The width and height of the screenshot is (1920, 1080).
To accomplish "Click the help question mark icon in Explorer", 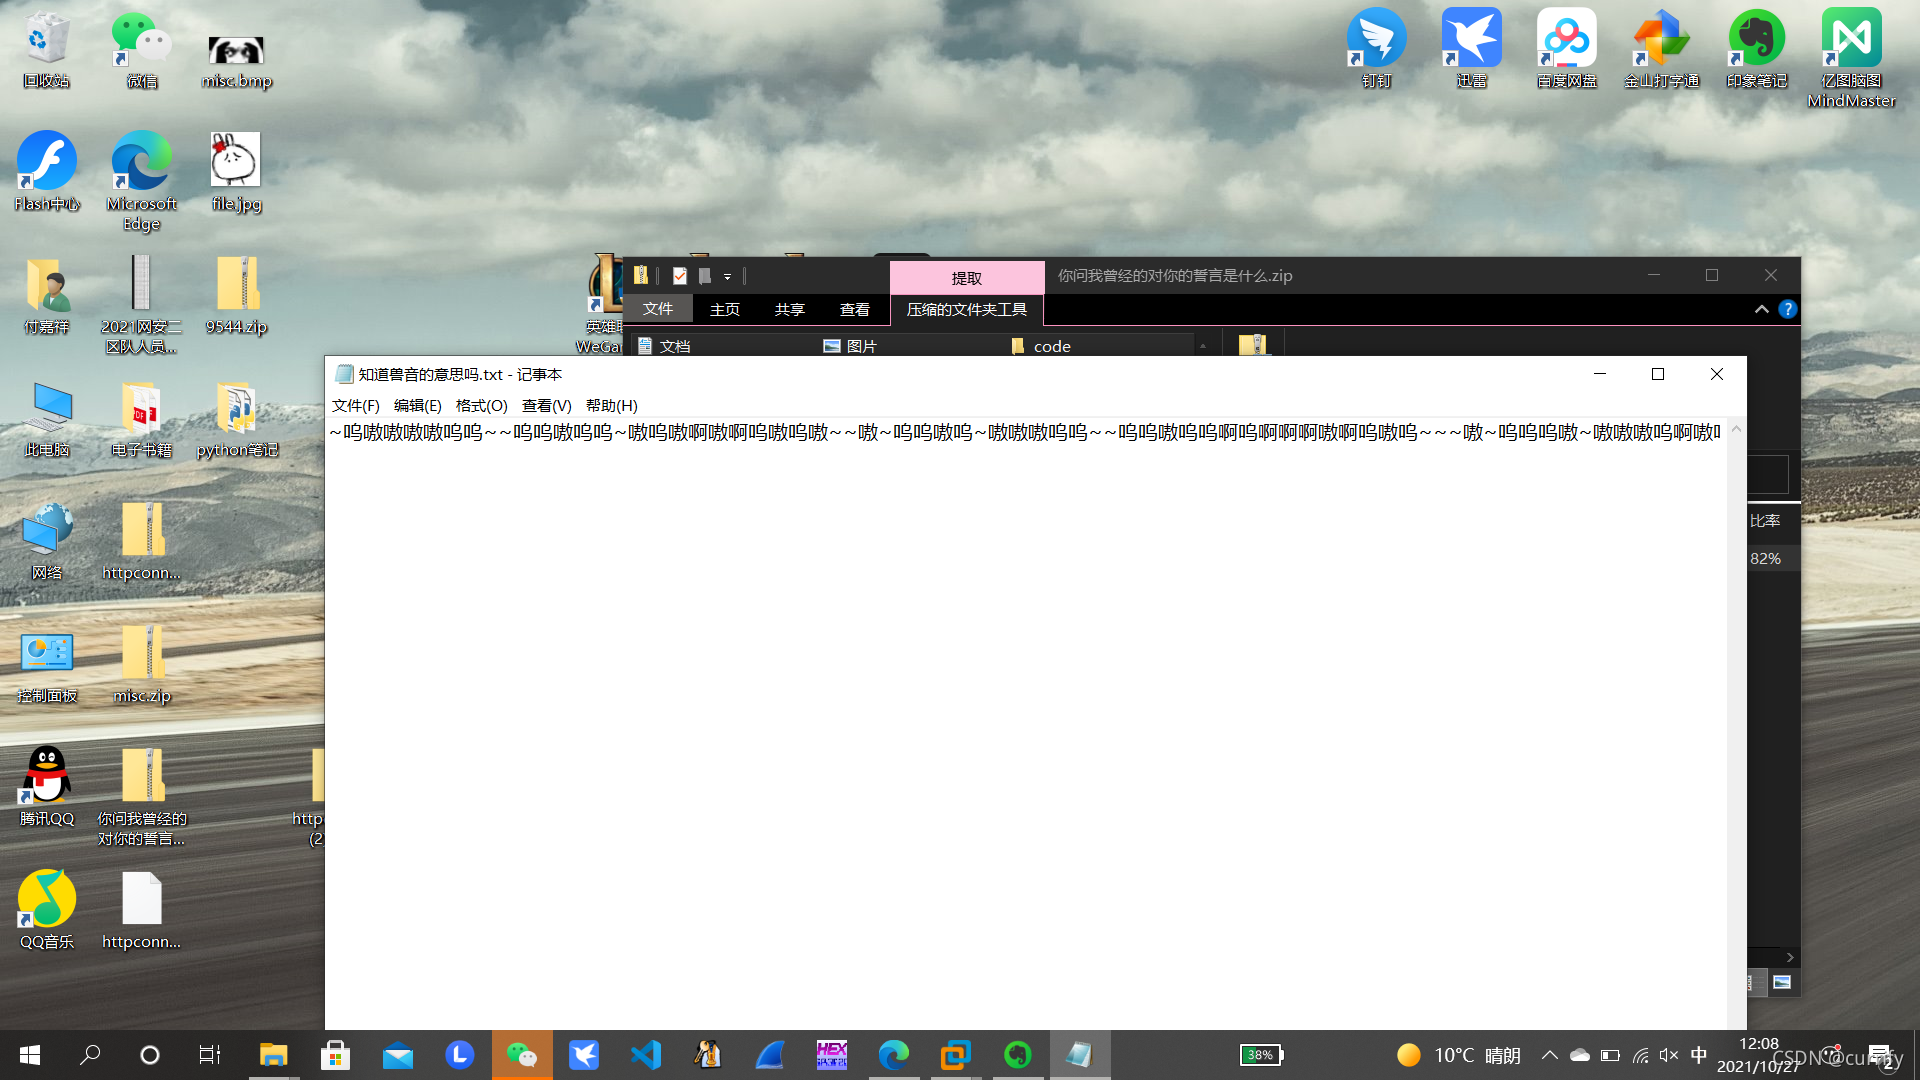I will tap(1787, 310).
